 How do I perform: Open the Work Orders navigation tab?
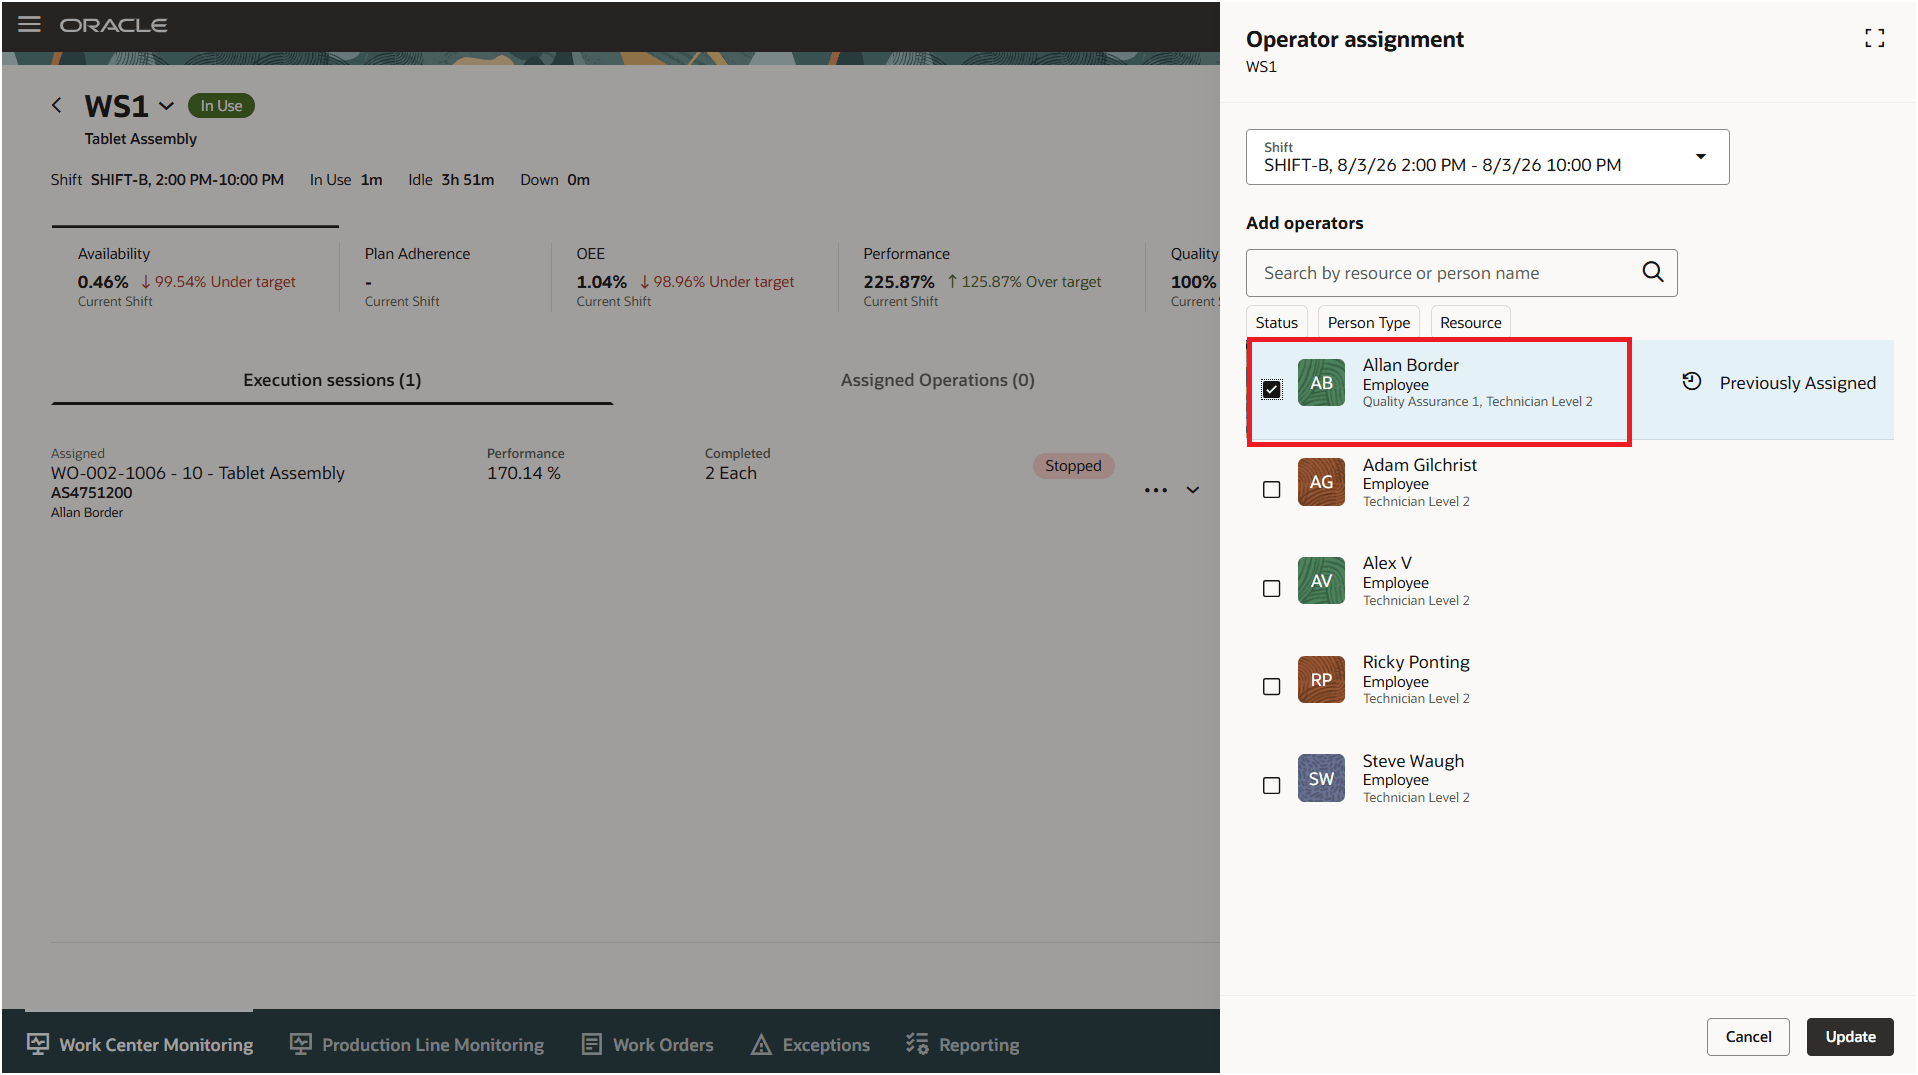648,1044
